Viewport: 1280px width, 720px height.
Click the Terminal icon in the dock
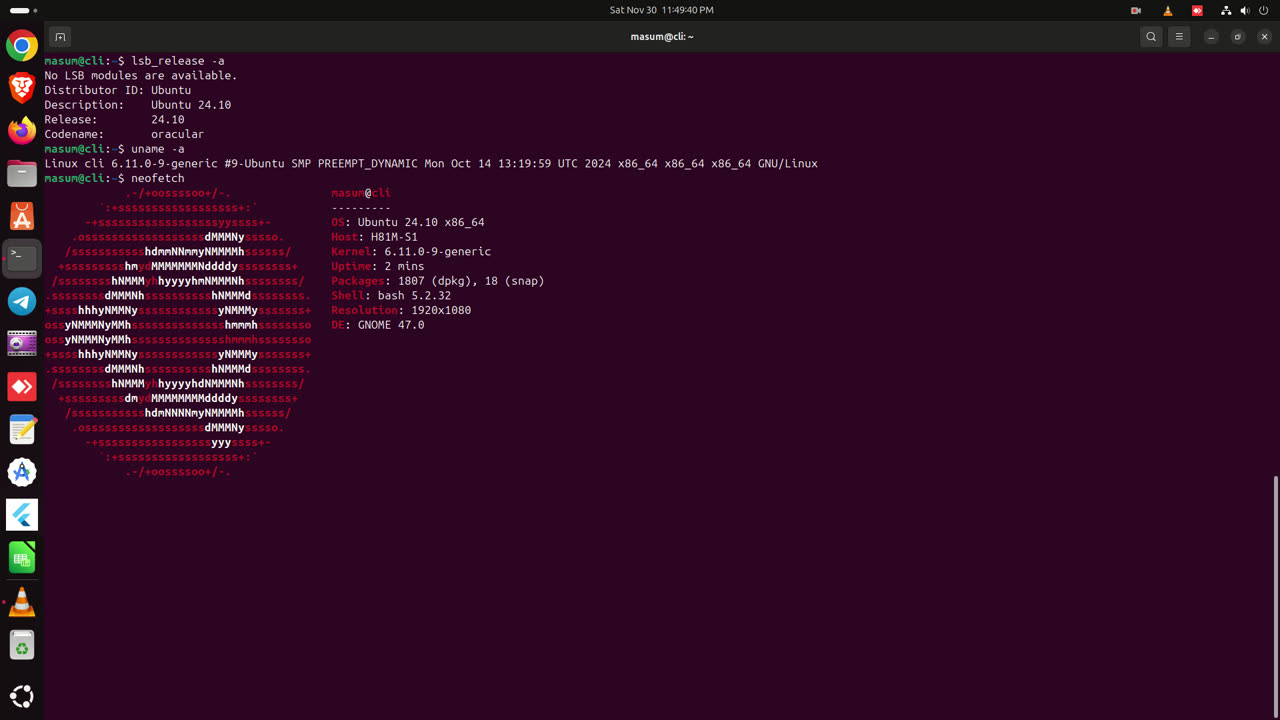pyautogui.click(x=22, y=258)
